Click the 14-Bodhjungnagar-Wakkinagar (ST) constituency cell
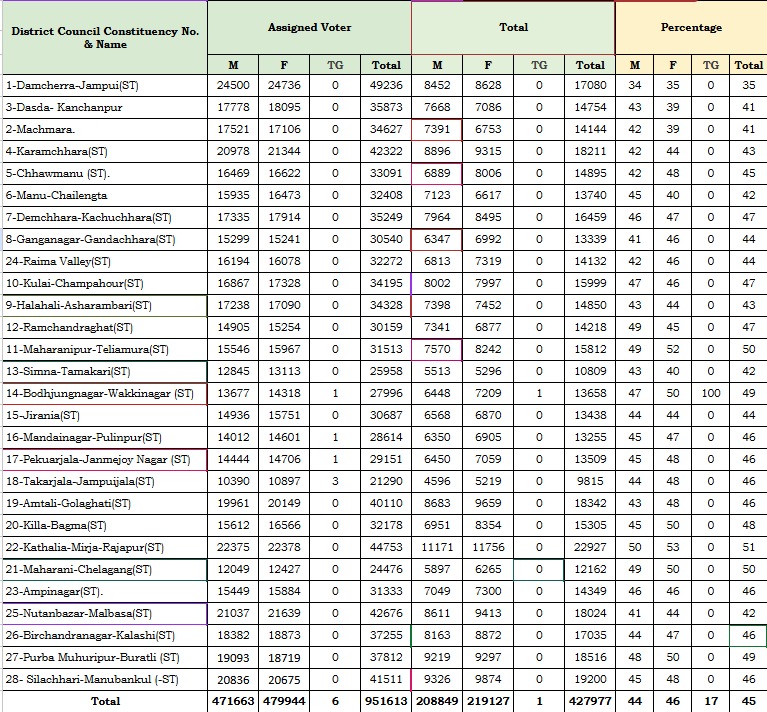The height and width of the screenshot is (712, 767). [x=99, y=394]
